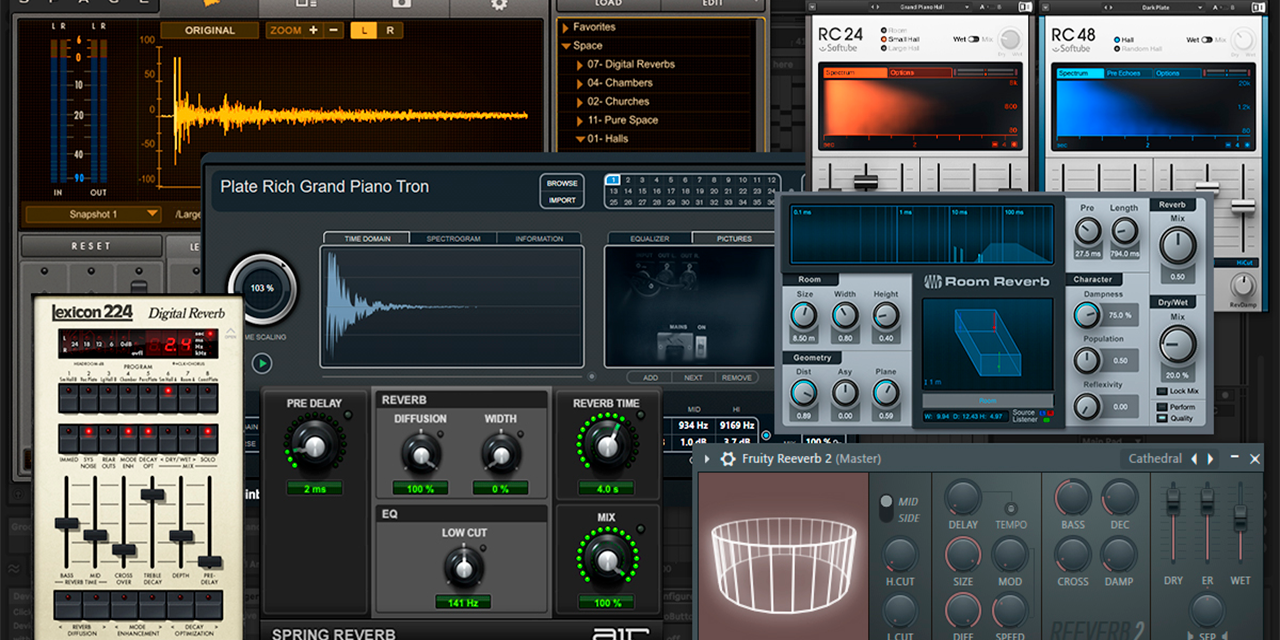
Task: Switch to the Spectrogram tab
Action: pos(453,239)
